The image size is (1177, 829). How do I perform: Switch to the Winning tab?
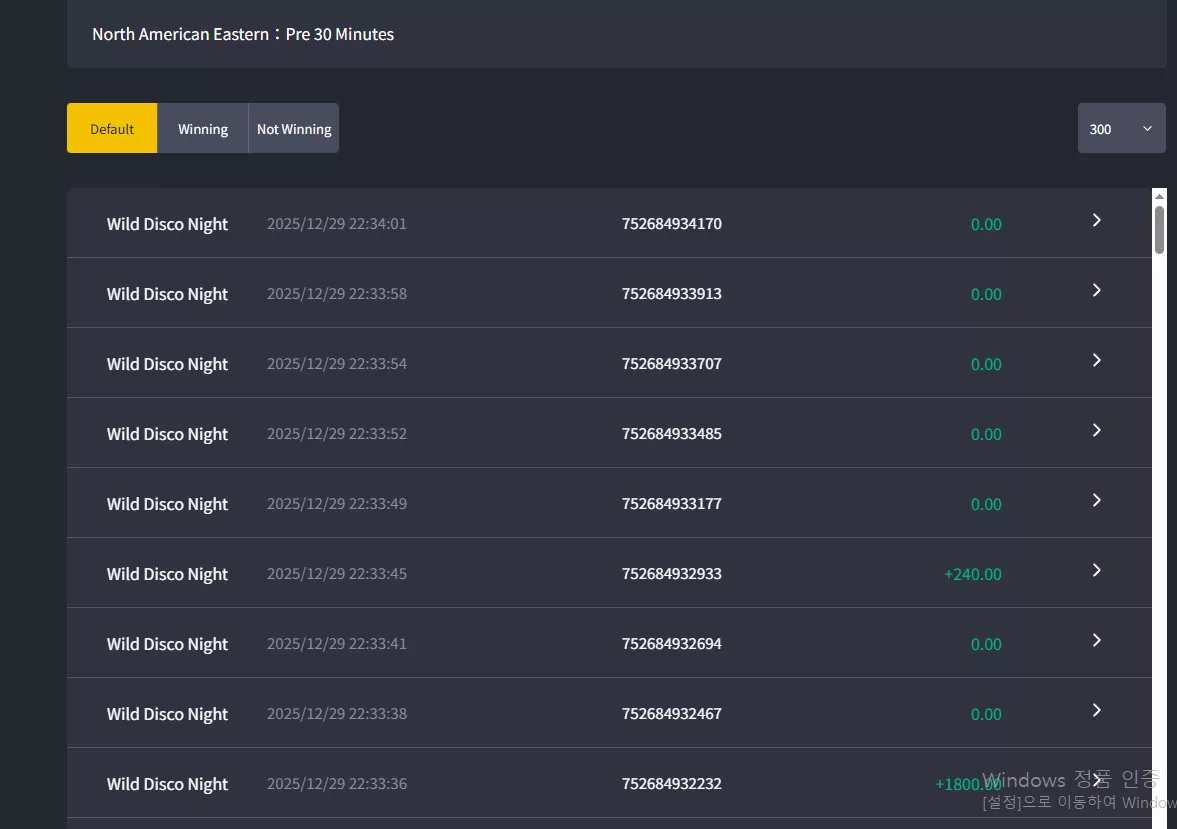tap(203, 128)
